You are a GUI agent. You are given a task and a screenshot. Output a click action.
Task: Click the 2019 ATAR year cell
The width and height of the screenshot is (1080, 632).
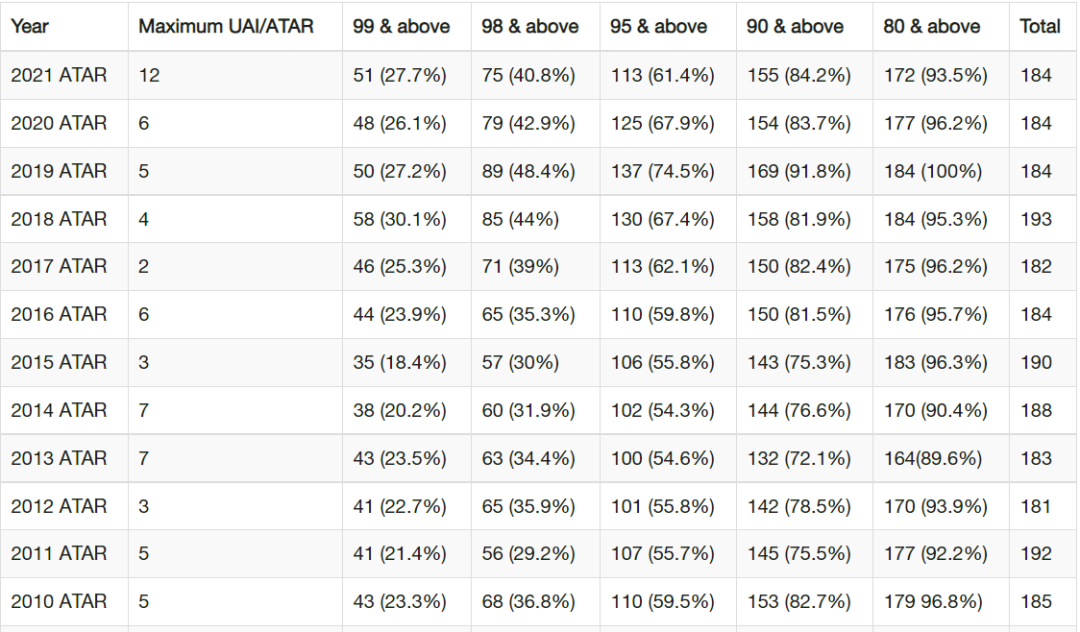point(59,171)
